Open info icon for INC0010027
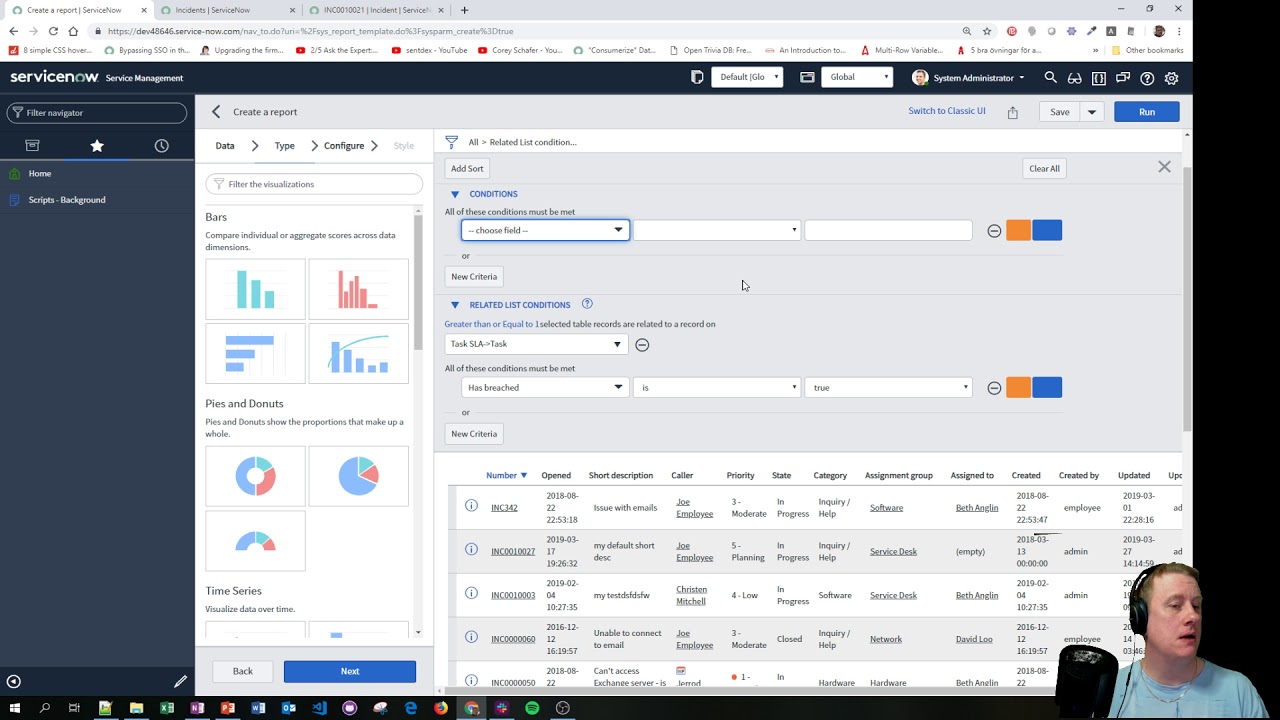 [x=471, y=550]
